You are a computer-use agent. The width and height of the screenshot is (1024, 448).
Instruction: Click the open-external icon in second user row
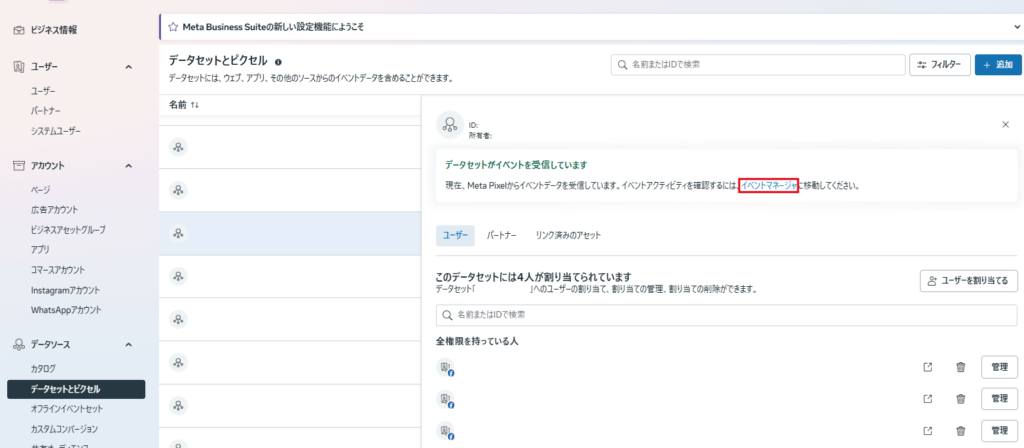tap(927, 398)
